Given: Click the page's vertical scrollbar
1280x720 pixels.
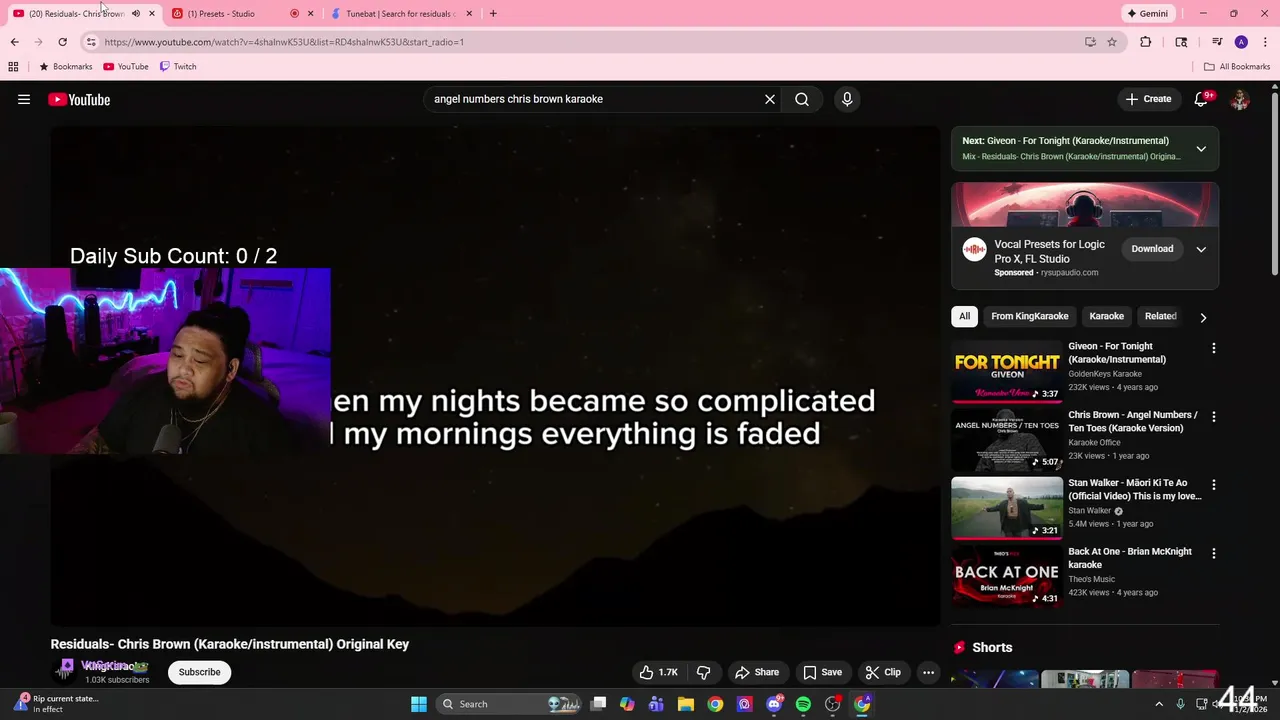Looking at the screenshot, I should click(x=1275, y=185).
